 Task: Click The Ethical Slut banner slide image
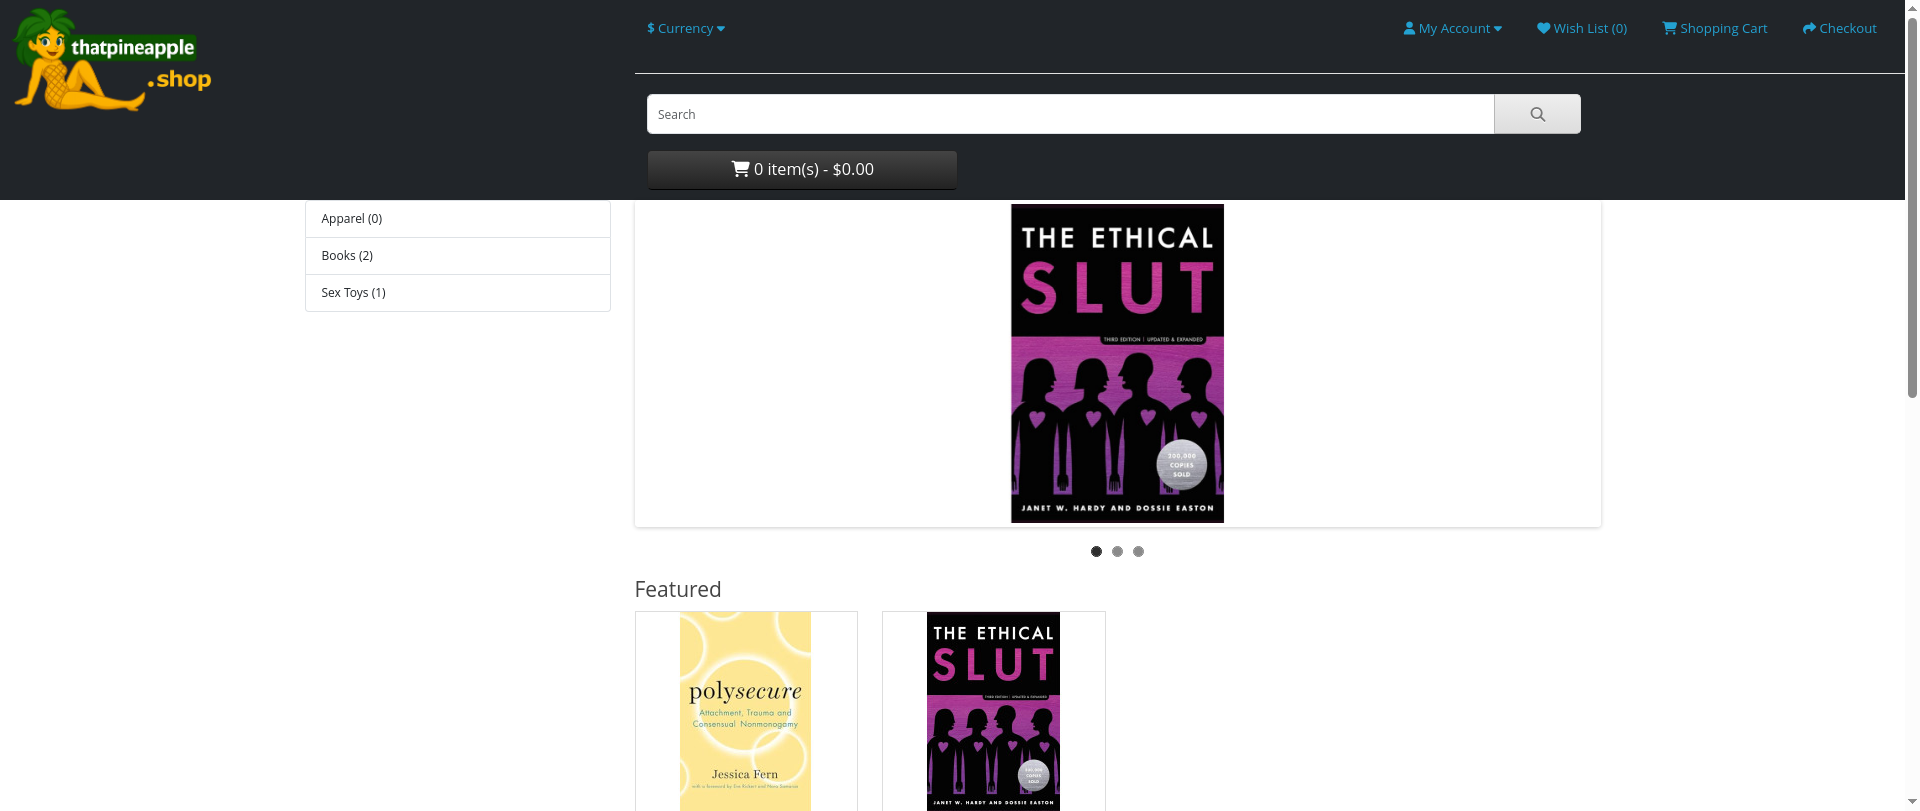tap(1117, 363)
